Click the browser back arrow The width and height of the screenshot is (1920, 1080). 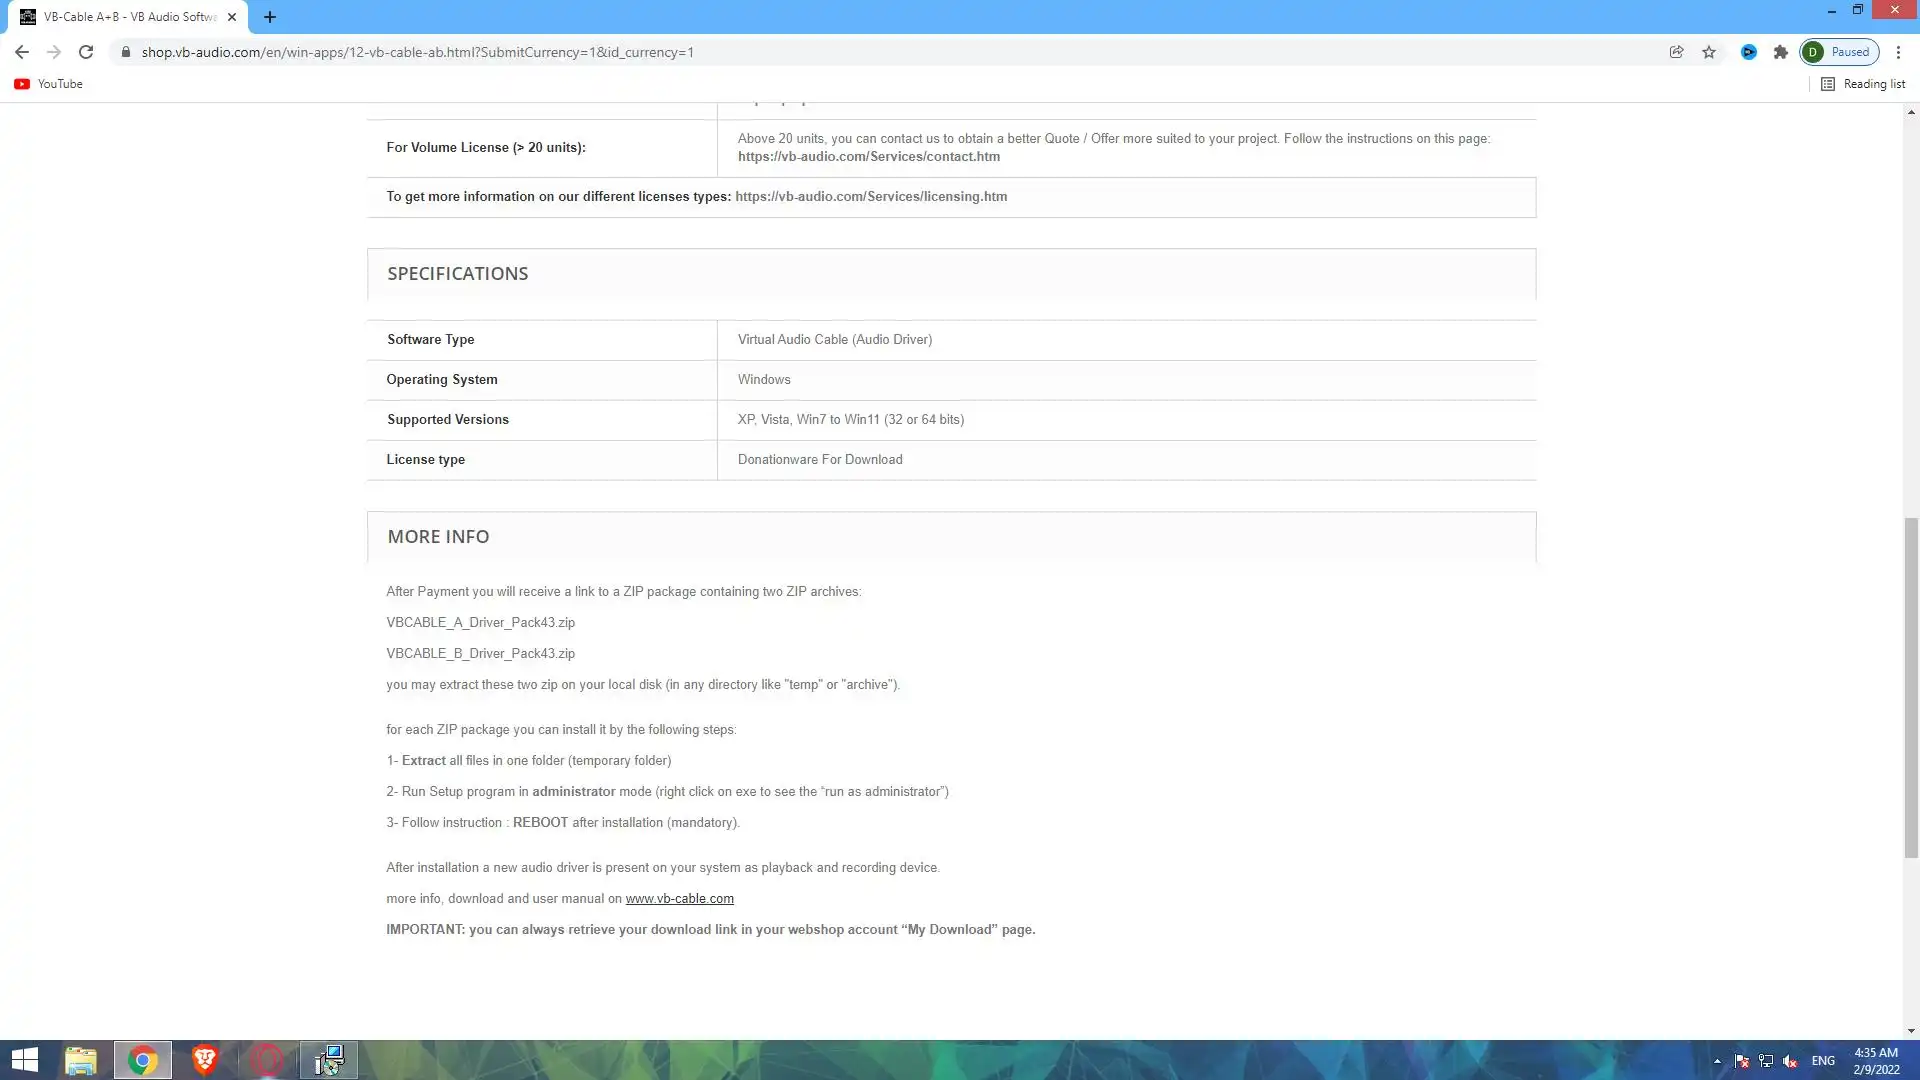(x=22, y=52)
